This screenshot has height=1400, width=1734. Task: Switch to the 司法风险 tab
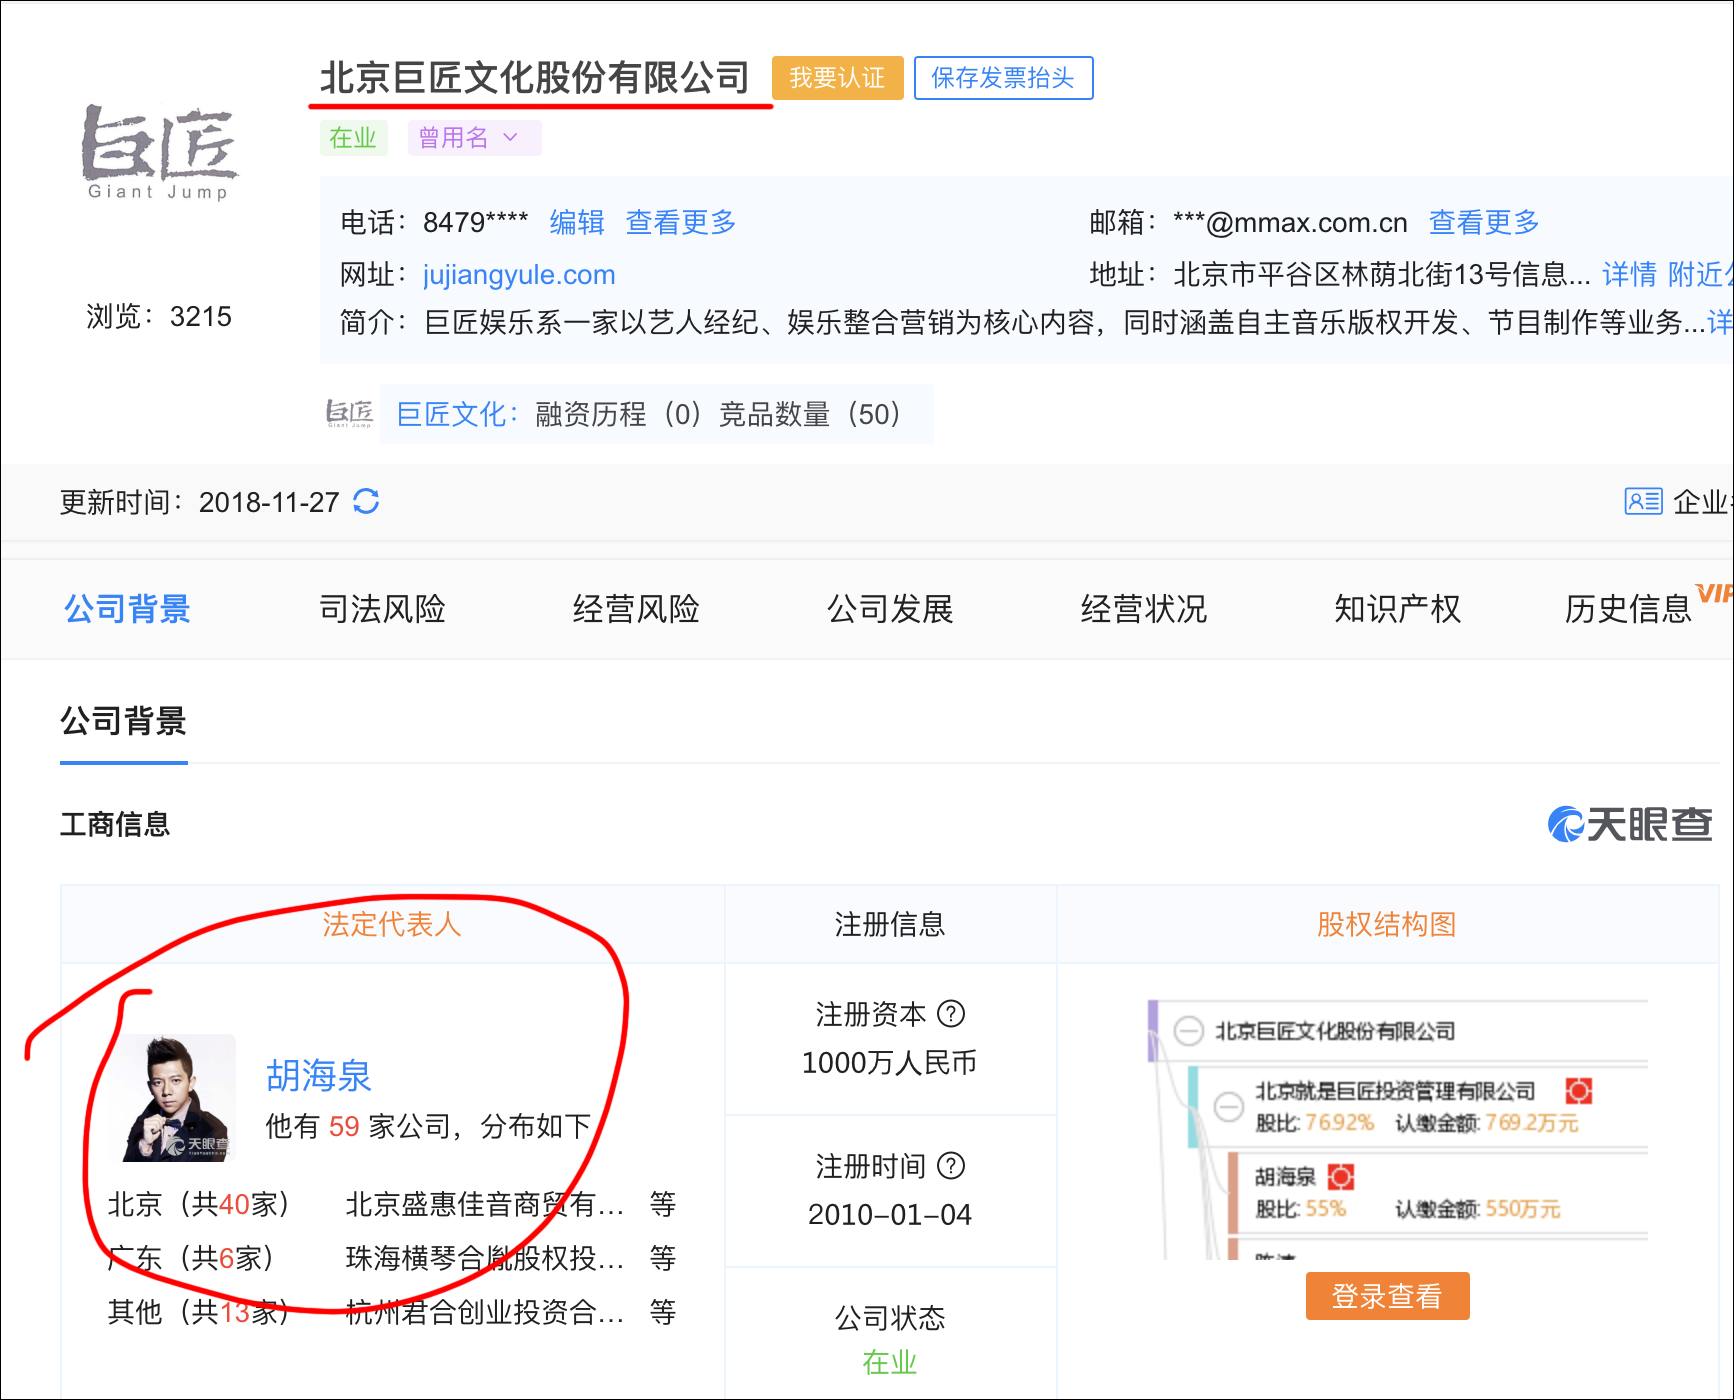pyautogui.click(x=382, y=609)
